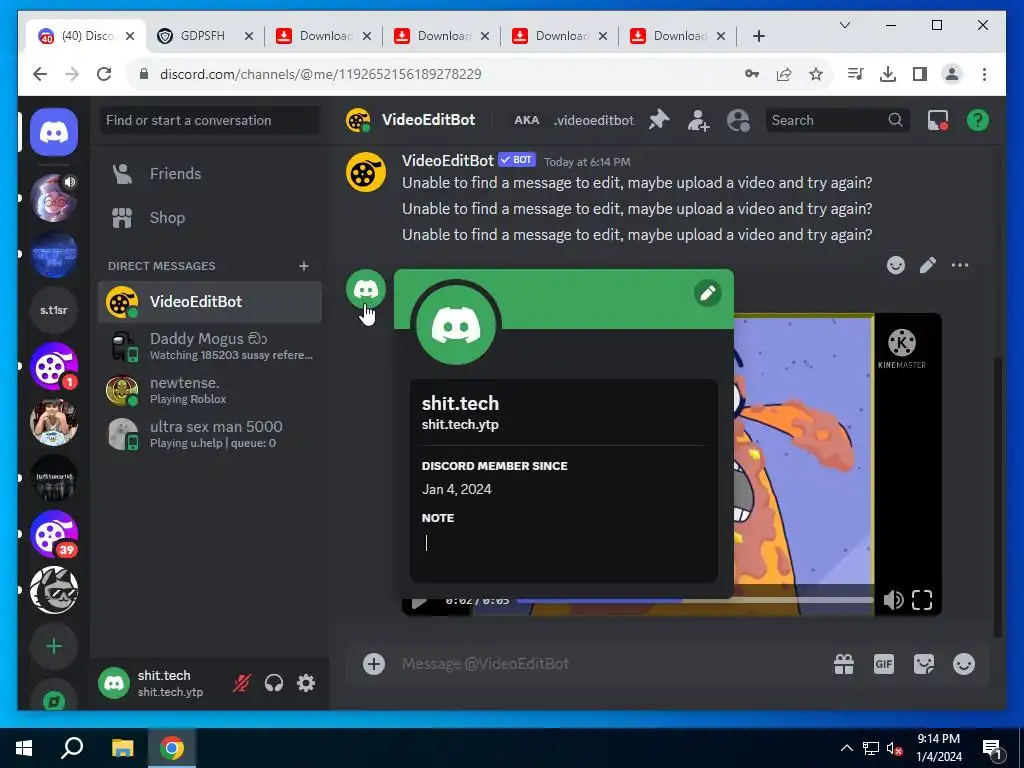
Task: Open Discord Help icon
Action: pyautogui.click(x=978, y=120)
